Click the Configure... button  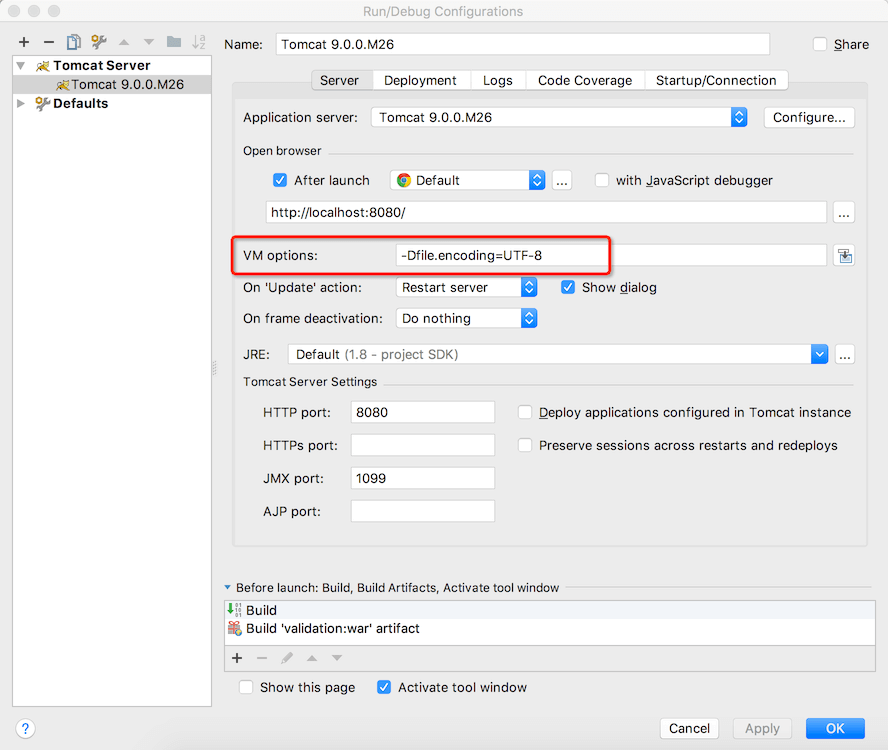pyautogui.click(x=809, y=117)
